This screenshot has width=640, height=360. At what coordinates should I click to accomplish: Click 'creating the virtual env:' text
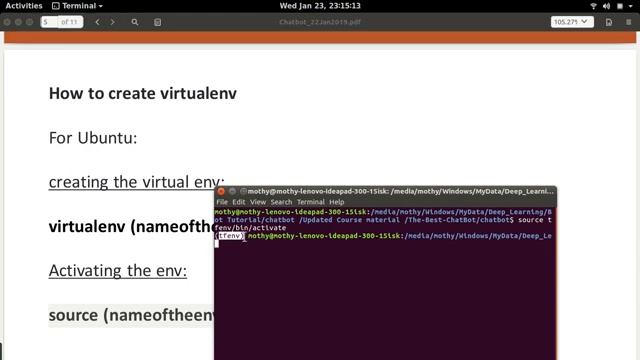coord(136,182)
